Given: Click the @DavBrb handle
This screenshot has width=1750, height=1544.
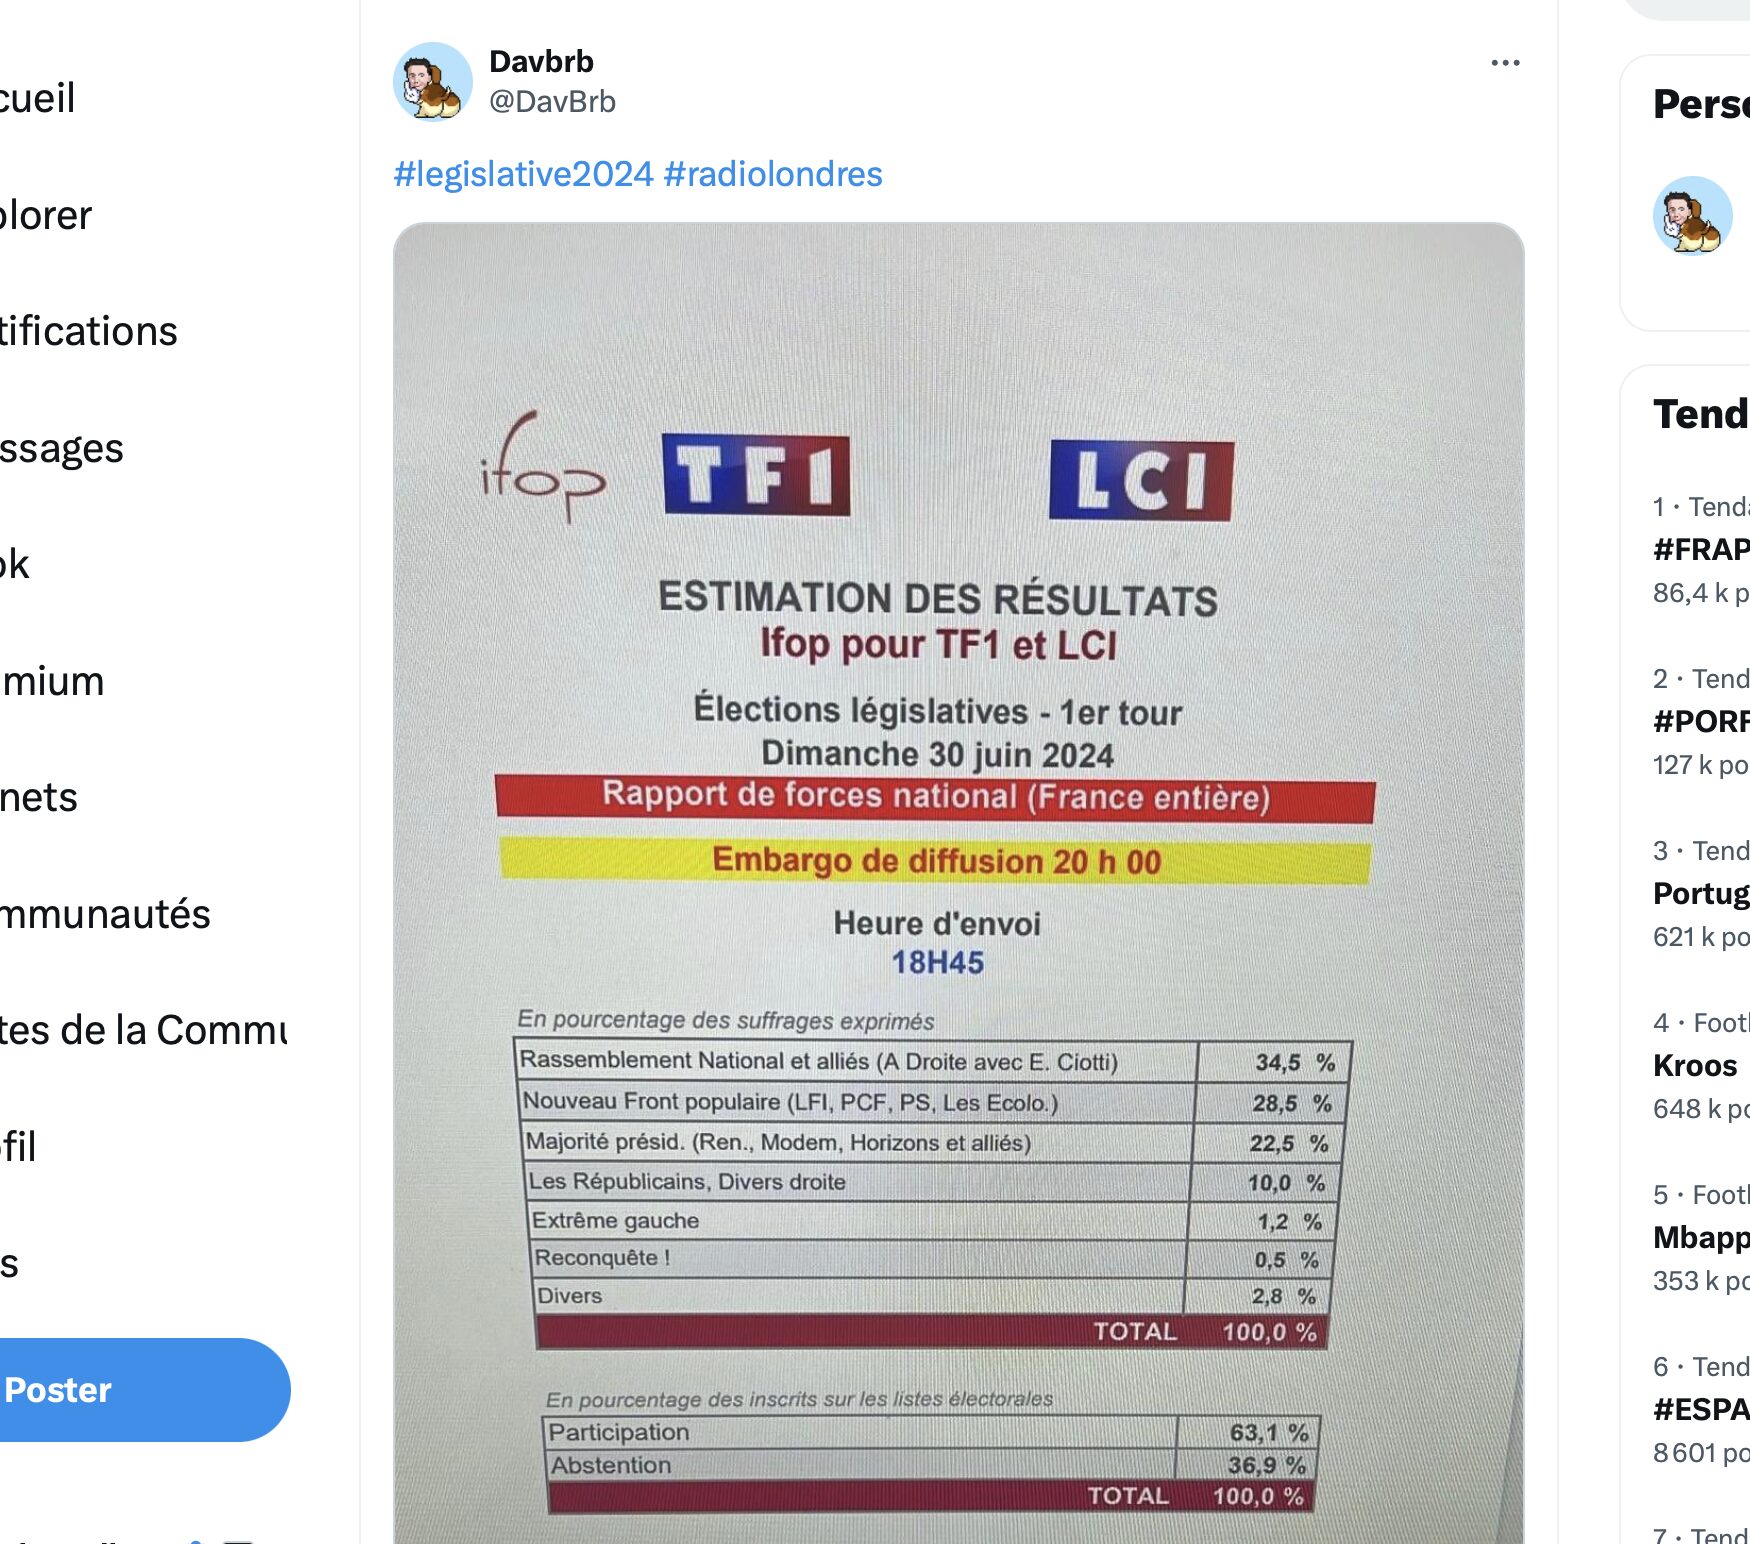Looking at the screenshot, I should tap(552, 102).
